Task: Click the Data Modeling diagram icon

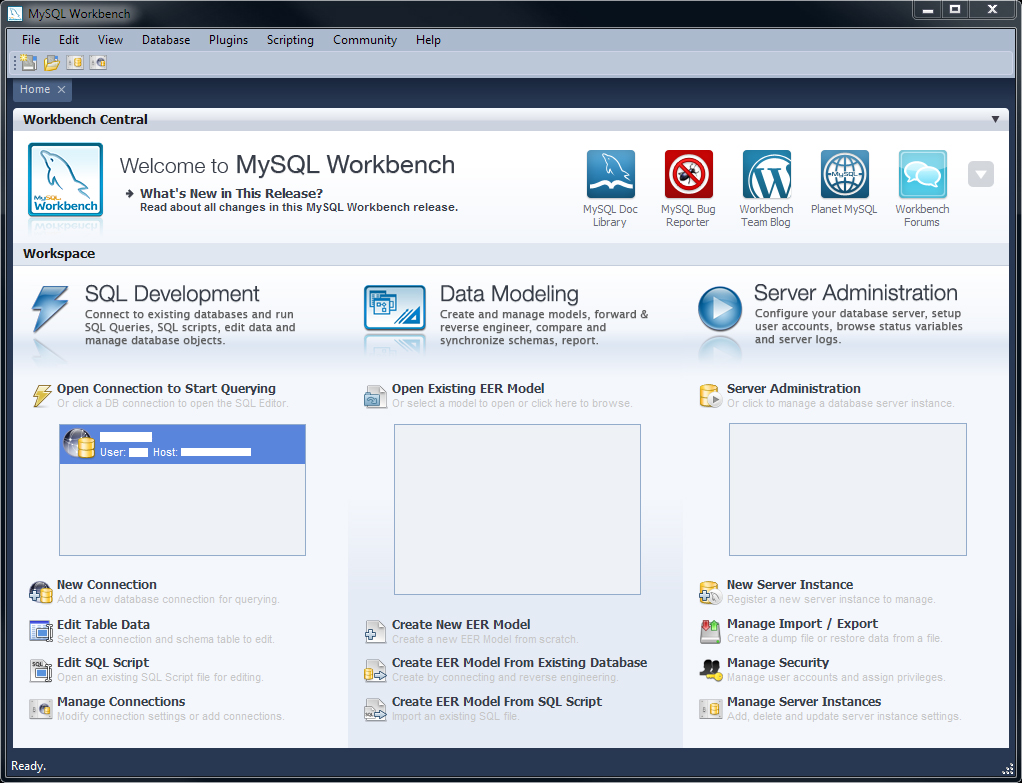Action: (394, 308)
